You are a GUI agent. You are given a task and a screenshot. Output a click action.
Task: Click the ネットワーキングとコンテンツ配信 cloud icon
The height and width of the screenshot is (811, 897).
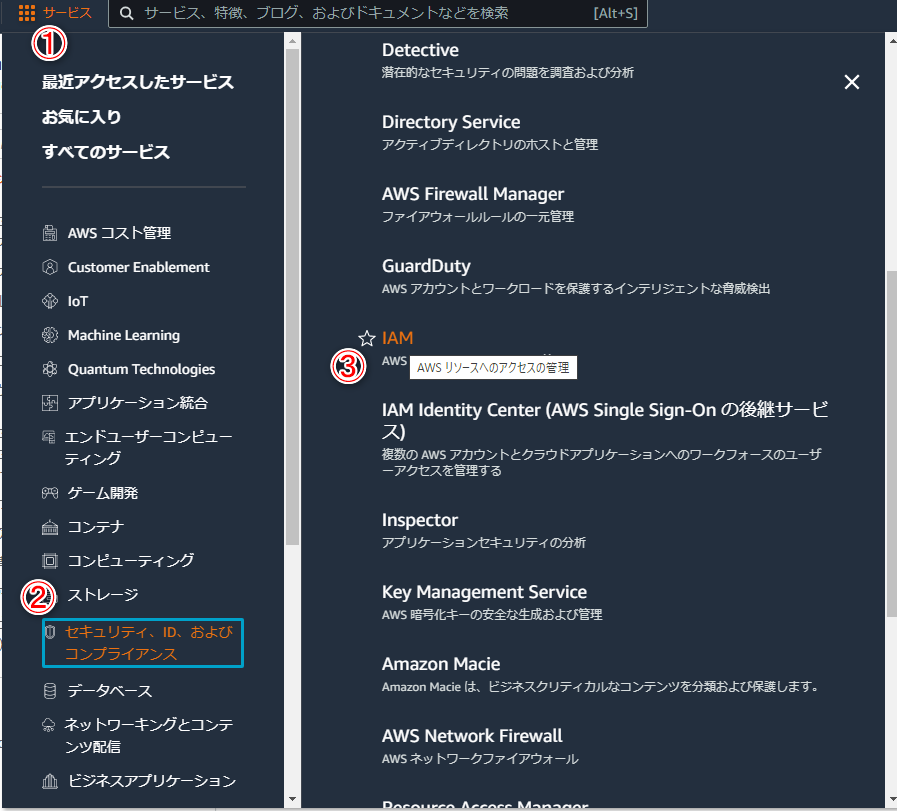(49, 725)
